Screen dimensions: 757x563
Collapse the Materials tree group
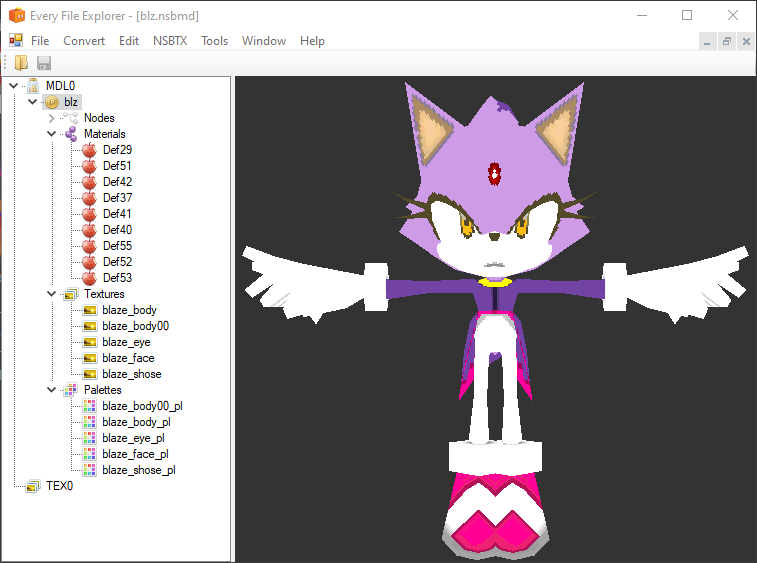pos(52,134)
